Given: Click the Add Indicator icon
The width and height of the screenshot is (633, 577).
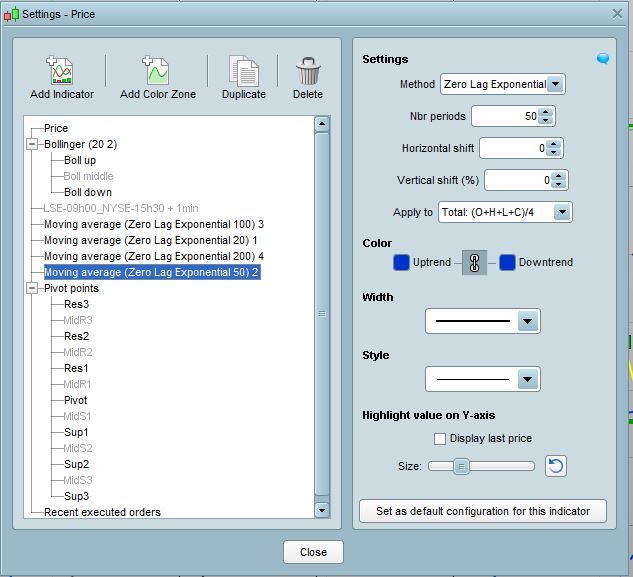Looking at the screenshot, I should coord(60,70).
